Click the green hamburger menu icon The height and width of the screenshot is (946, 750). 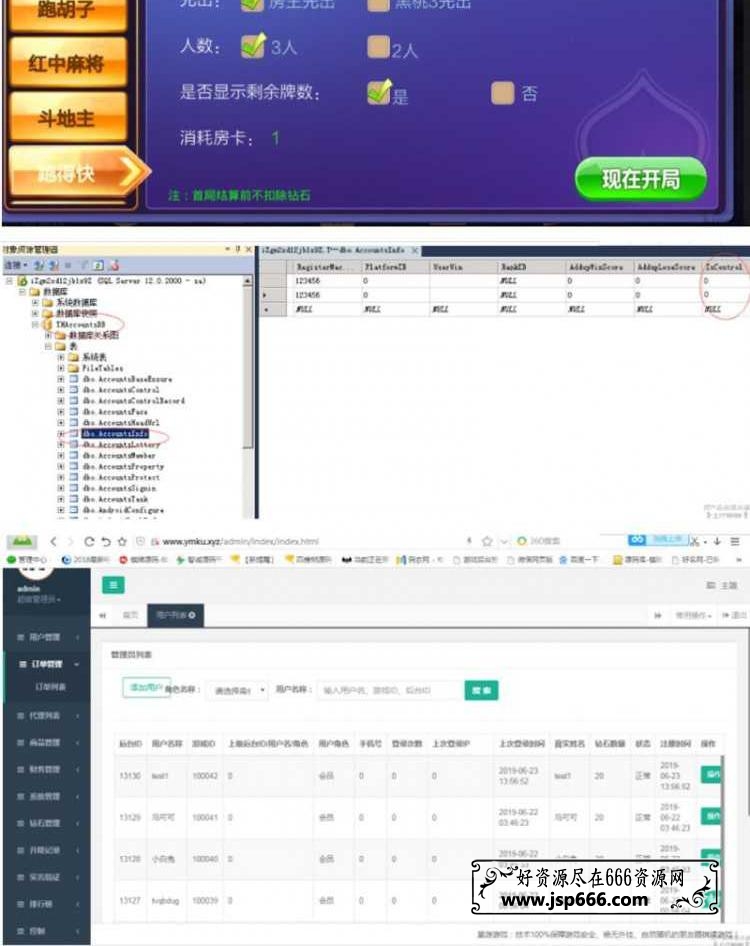pos(113,585)
